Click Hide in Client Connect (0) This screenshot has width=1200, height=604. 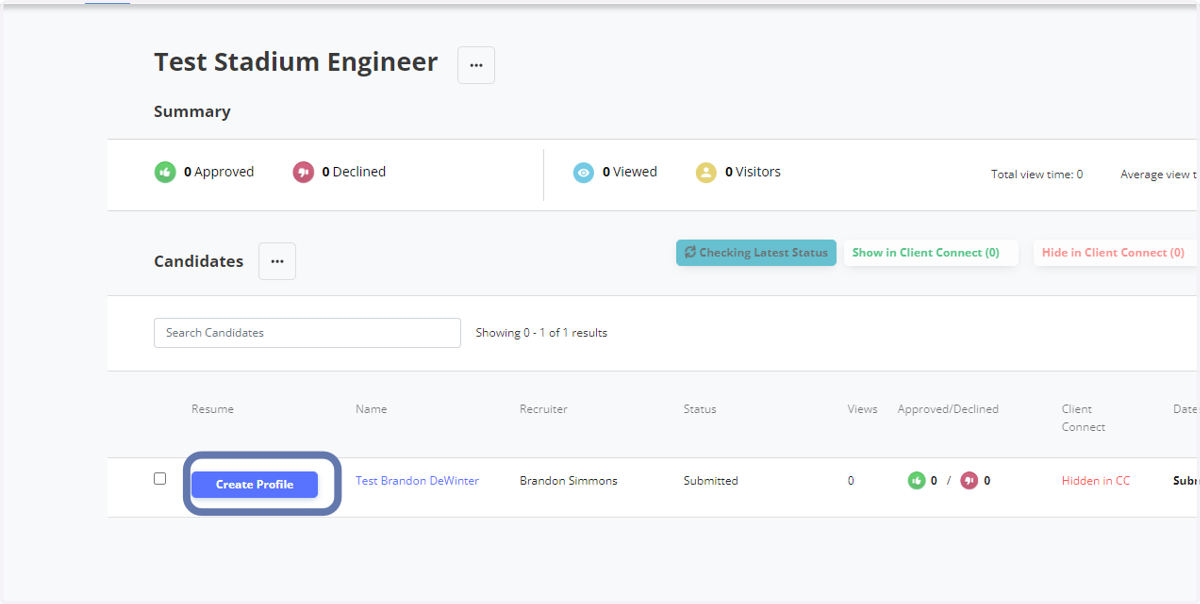pyautogui.click(x=1113, y=253)
